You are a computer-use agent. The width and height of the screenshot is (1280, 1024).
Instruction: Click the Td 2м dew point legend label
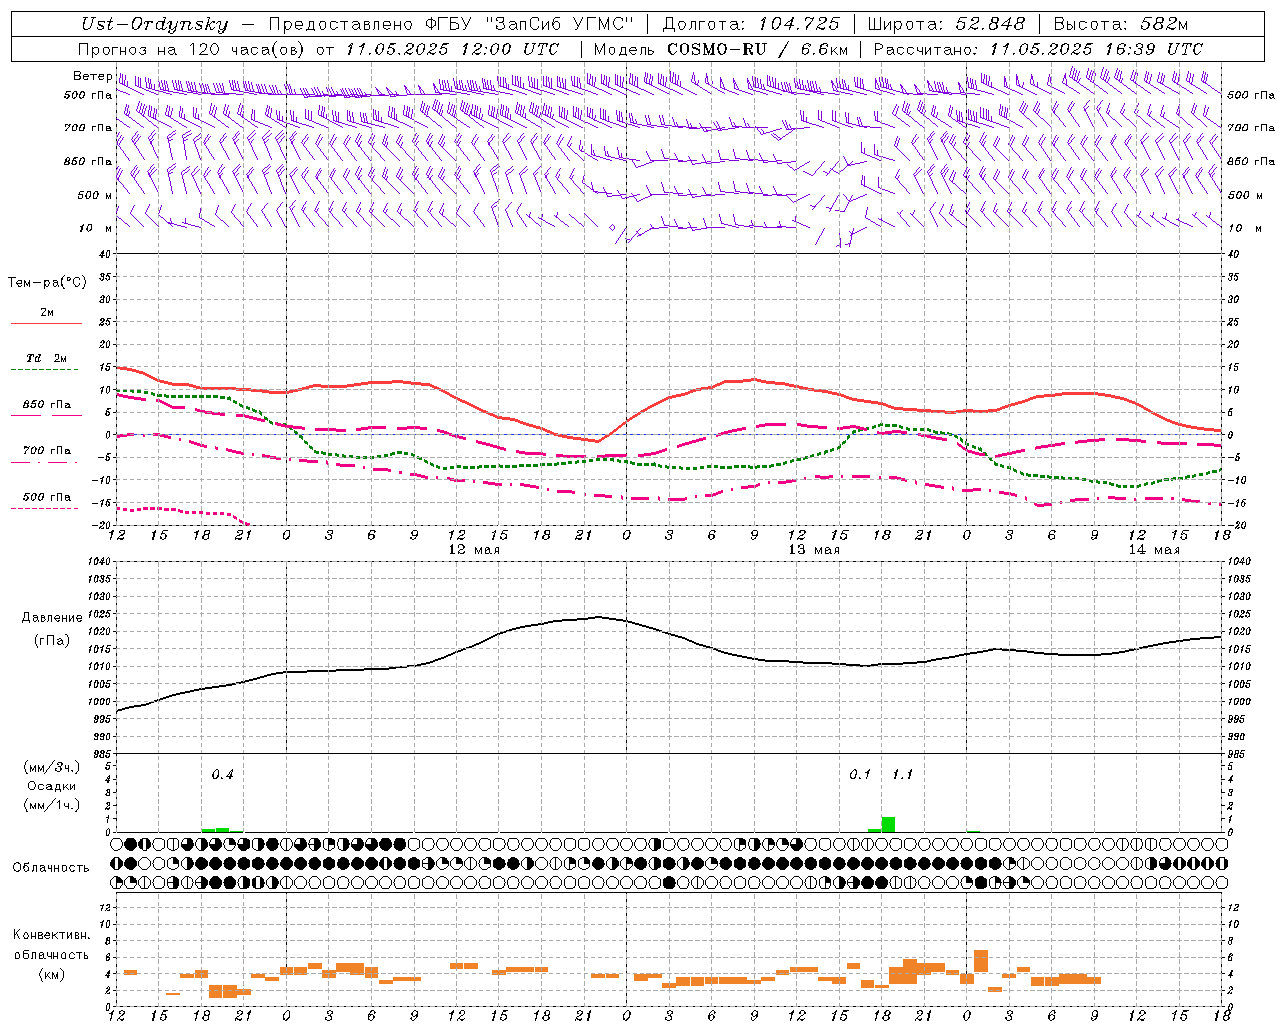click(x=47, y=358)
